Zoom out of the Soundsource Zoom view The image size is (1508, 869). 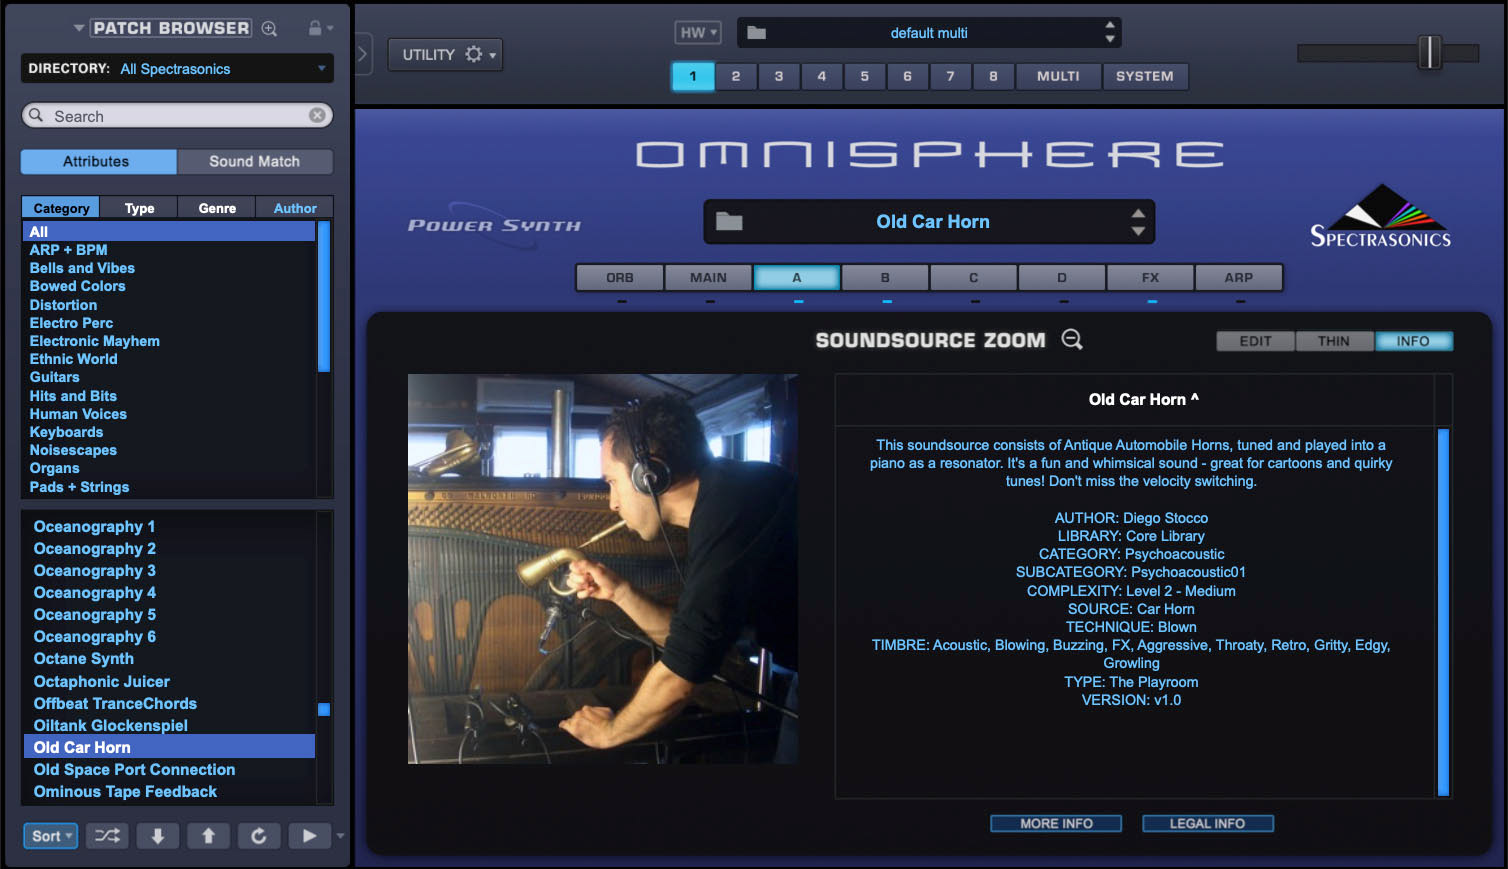pyautogui.click(x=1072, y=340)
